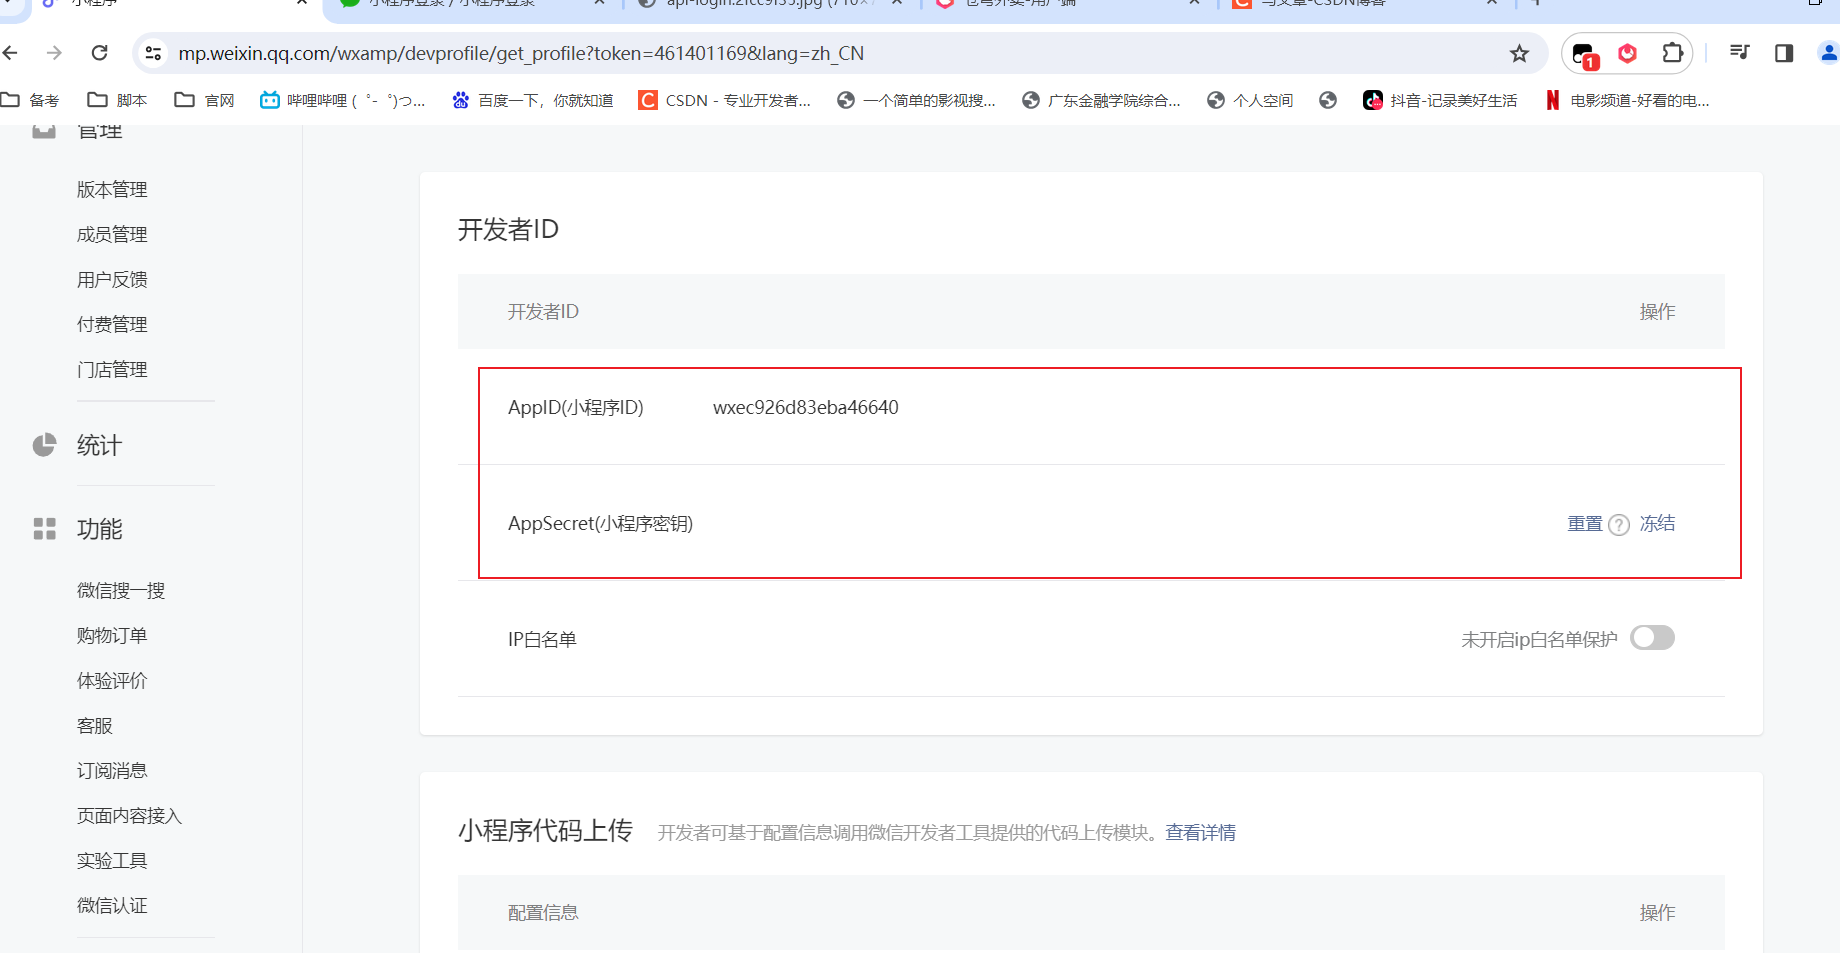This screenshot has height=953, width=1840.
Task: Open the 统计 sidebar section
Action: [99, 445]
